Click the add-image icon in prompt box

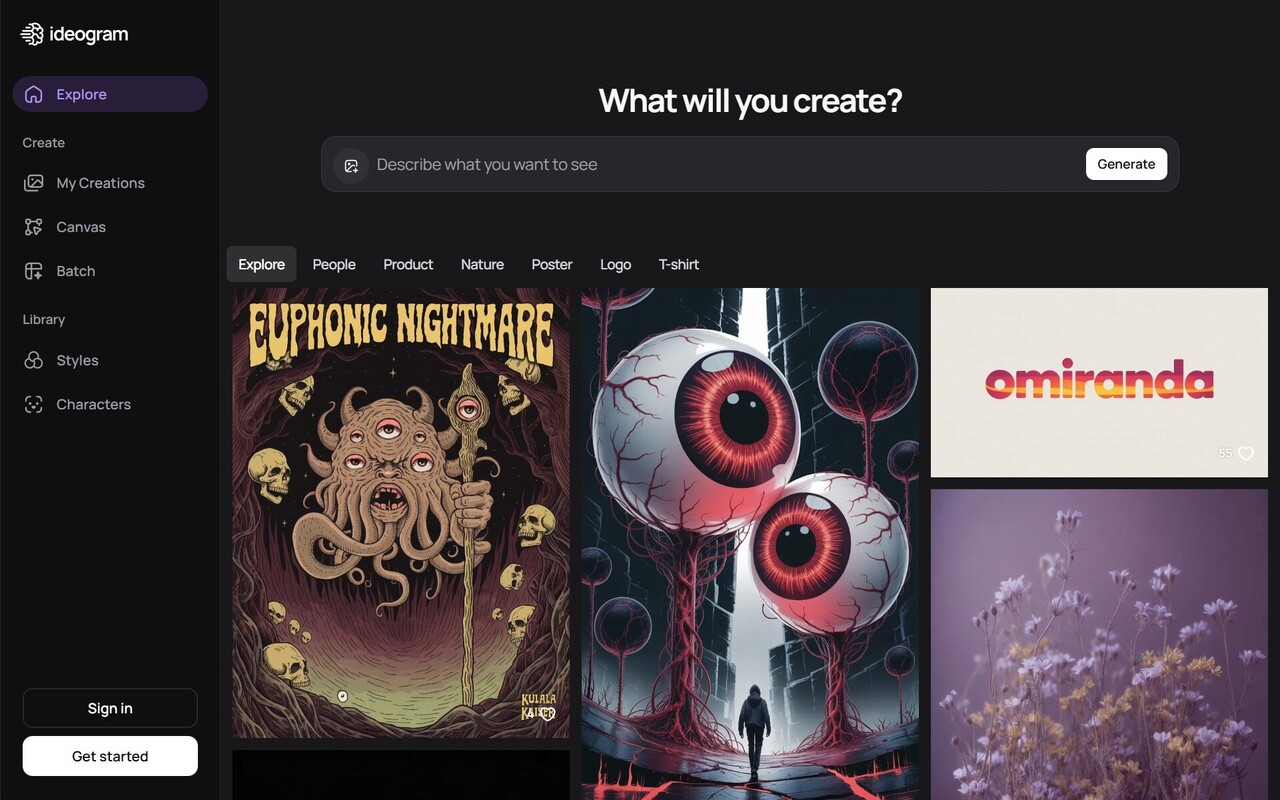[351, 165]
